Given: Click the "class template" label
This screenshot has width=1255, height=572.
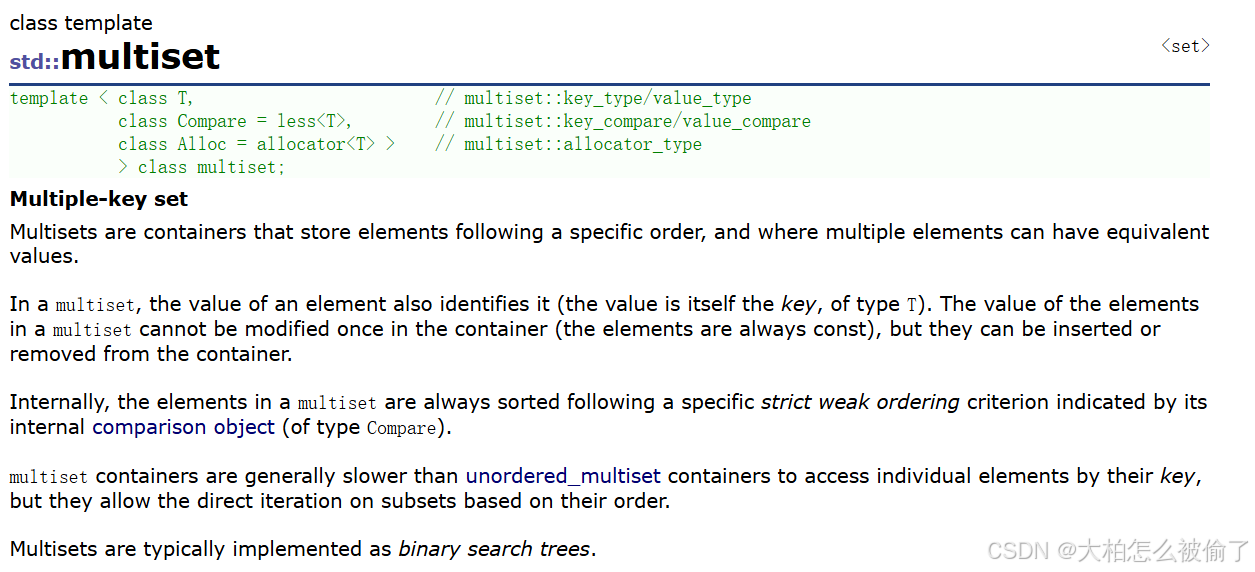Looking at the screenshot, I should tap(81, 22).
